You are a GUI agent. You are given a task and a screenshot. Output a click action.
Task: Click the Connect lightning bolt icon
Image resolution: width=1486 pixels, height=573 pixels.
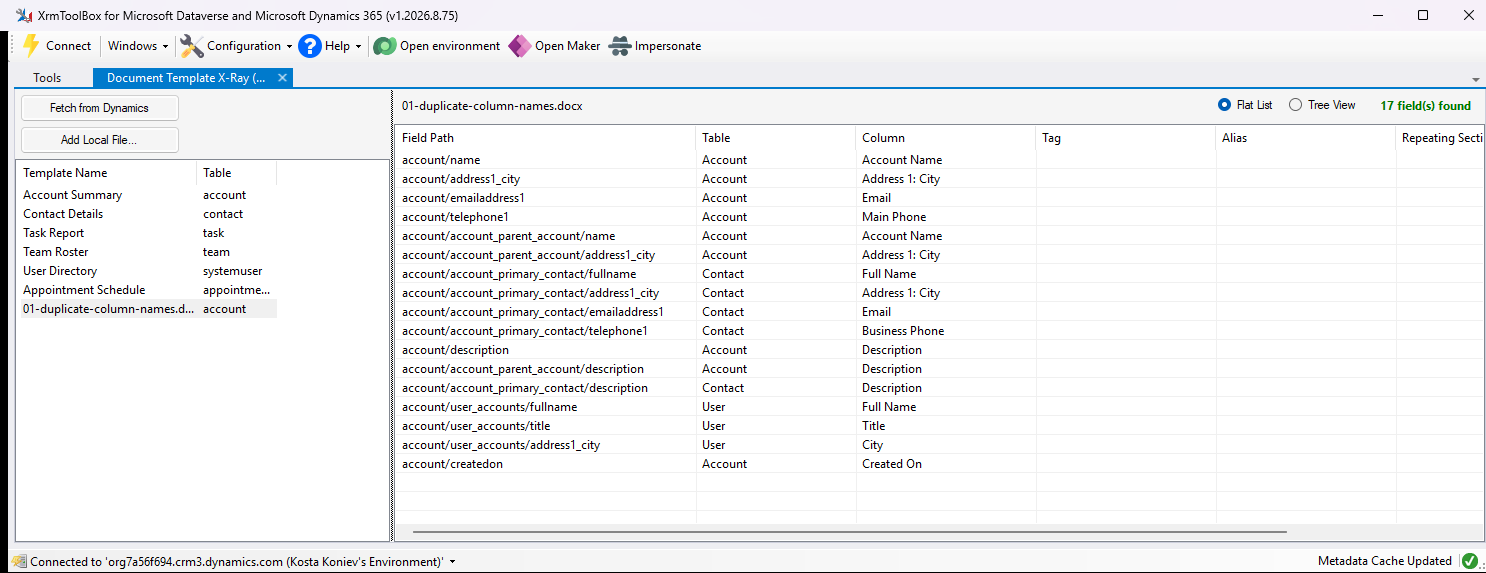tap(31, 46)
